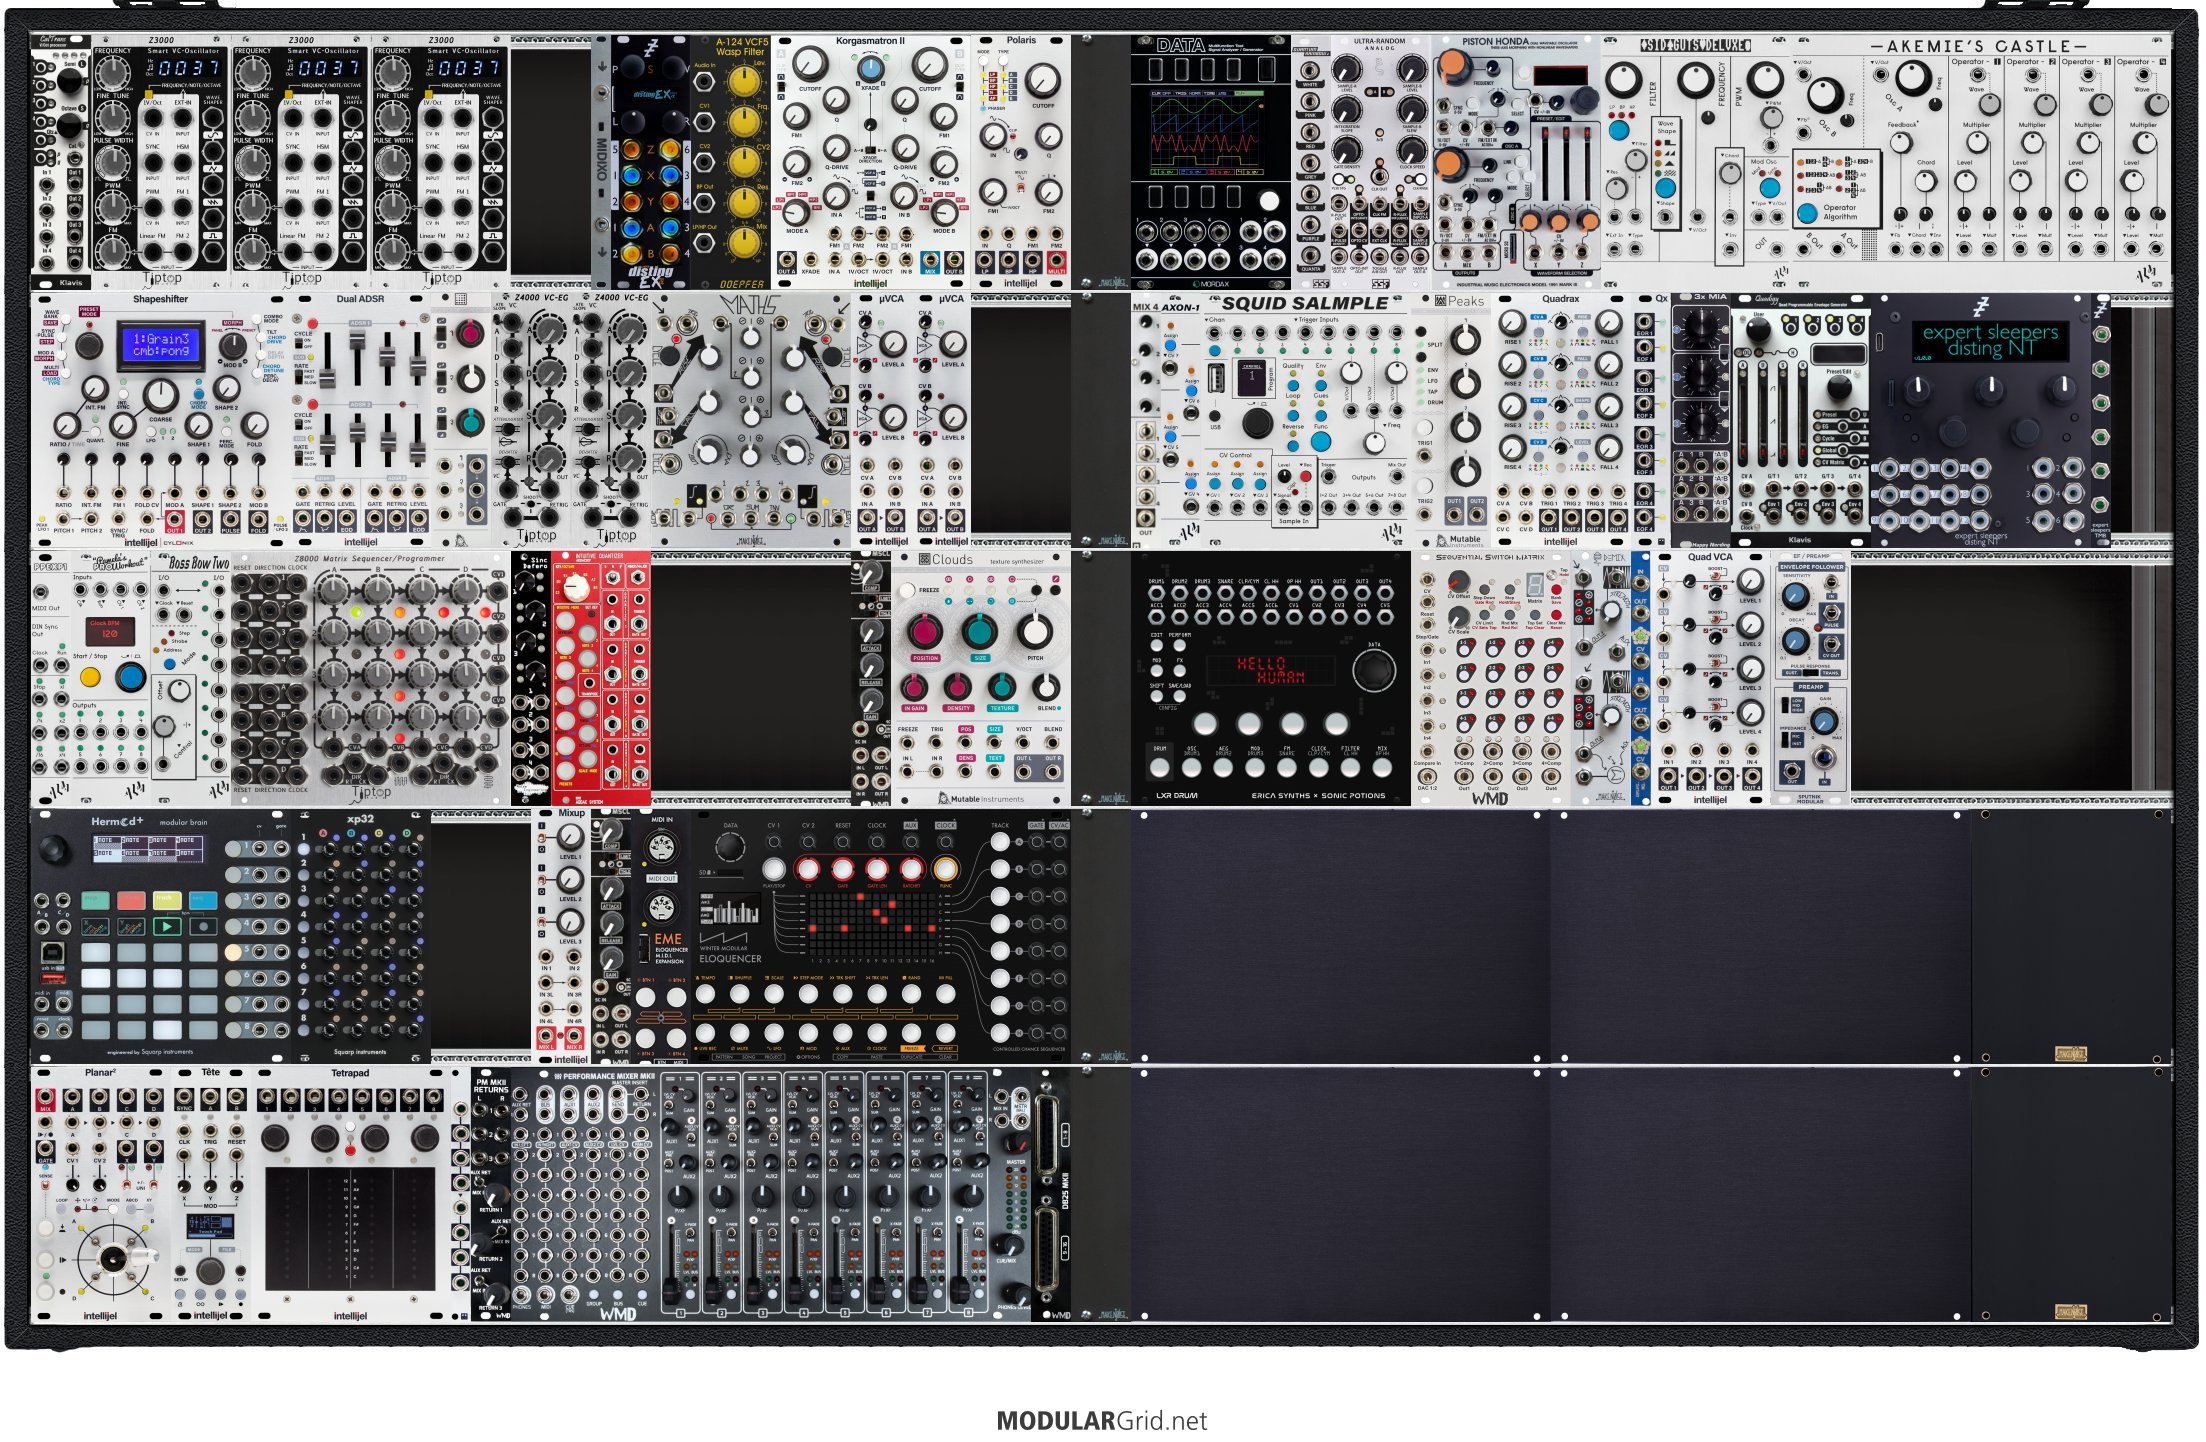Image resolution: width=2206 pixels, height=1442 pixels.
Task: Click the Clouds FREEZE button
Action: tap(907, 591)
